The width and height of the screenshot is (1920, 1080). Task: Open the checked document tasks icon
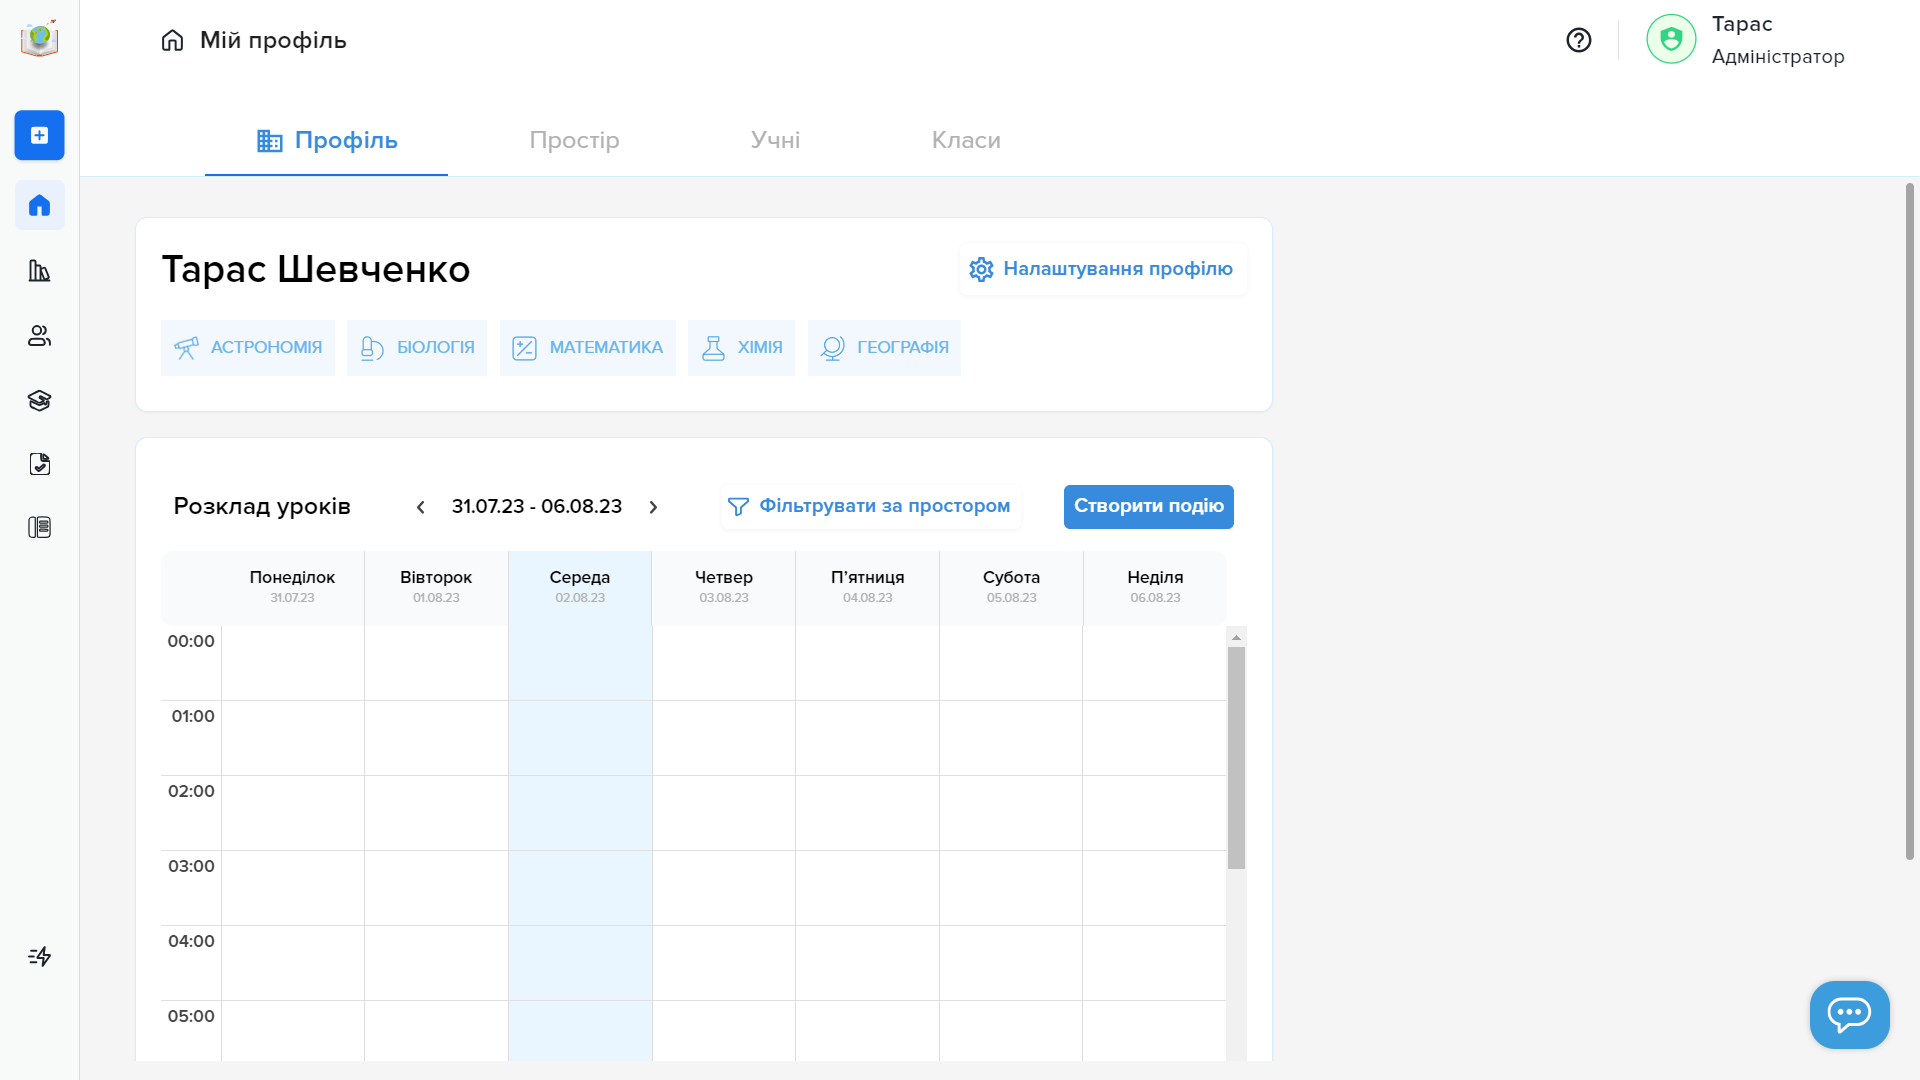pyautogui.click(x=39, y=464)
